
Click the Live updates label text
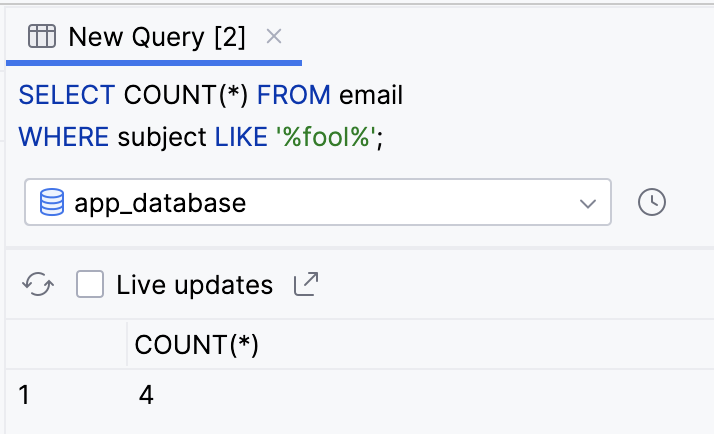(194, 285)
